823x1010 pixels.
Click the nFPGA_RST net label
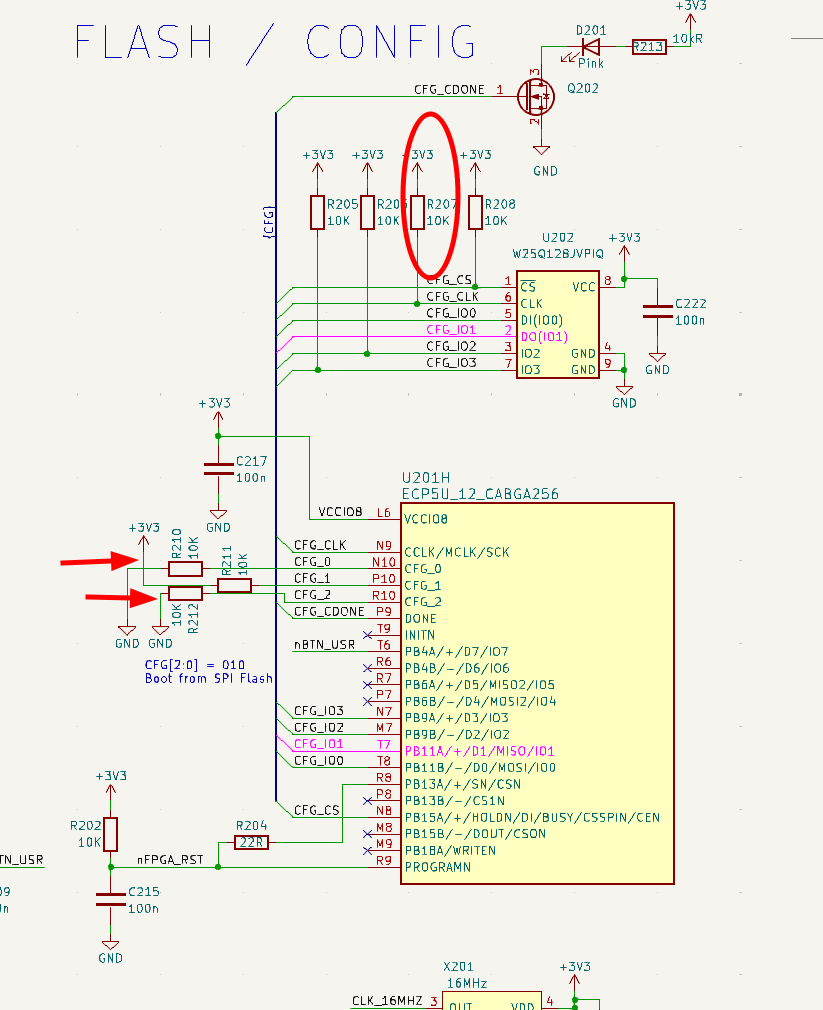[x=170, y=859]
